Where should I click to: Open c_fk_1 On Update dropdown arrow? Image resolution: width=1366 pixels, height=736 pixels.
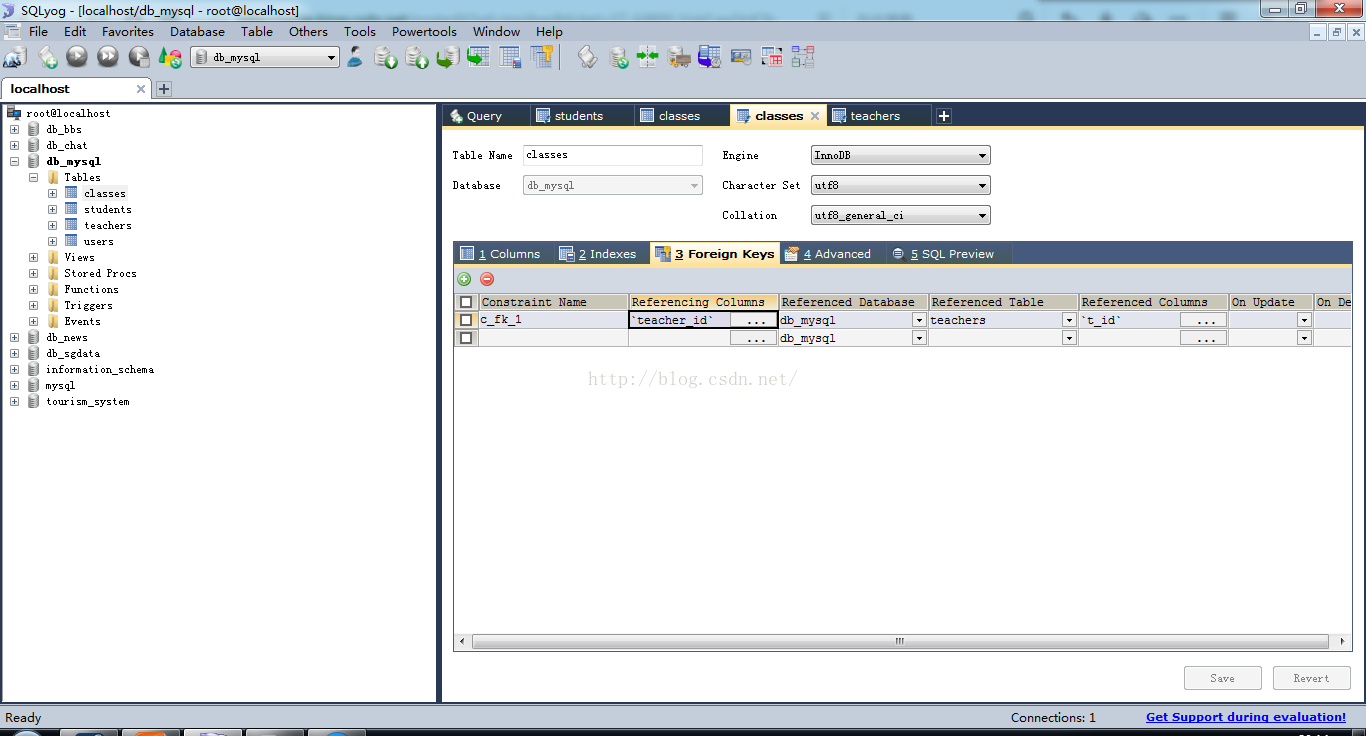point(1304,320)
